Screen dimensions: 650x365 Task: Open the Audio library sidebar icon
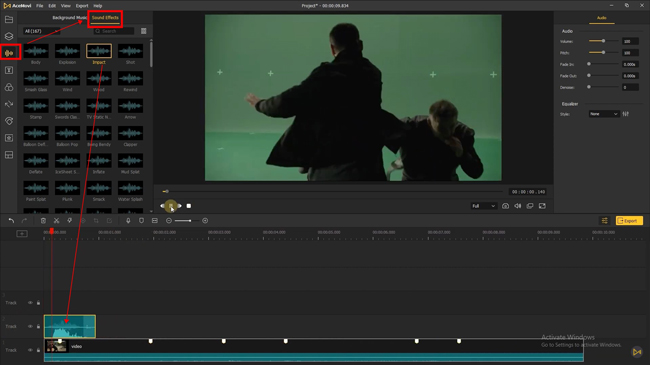point(9,53)
